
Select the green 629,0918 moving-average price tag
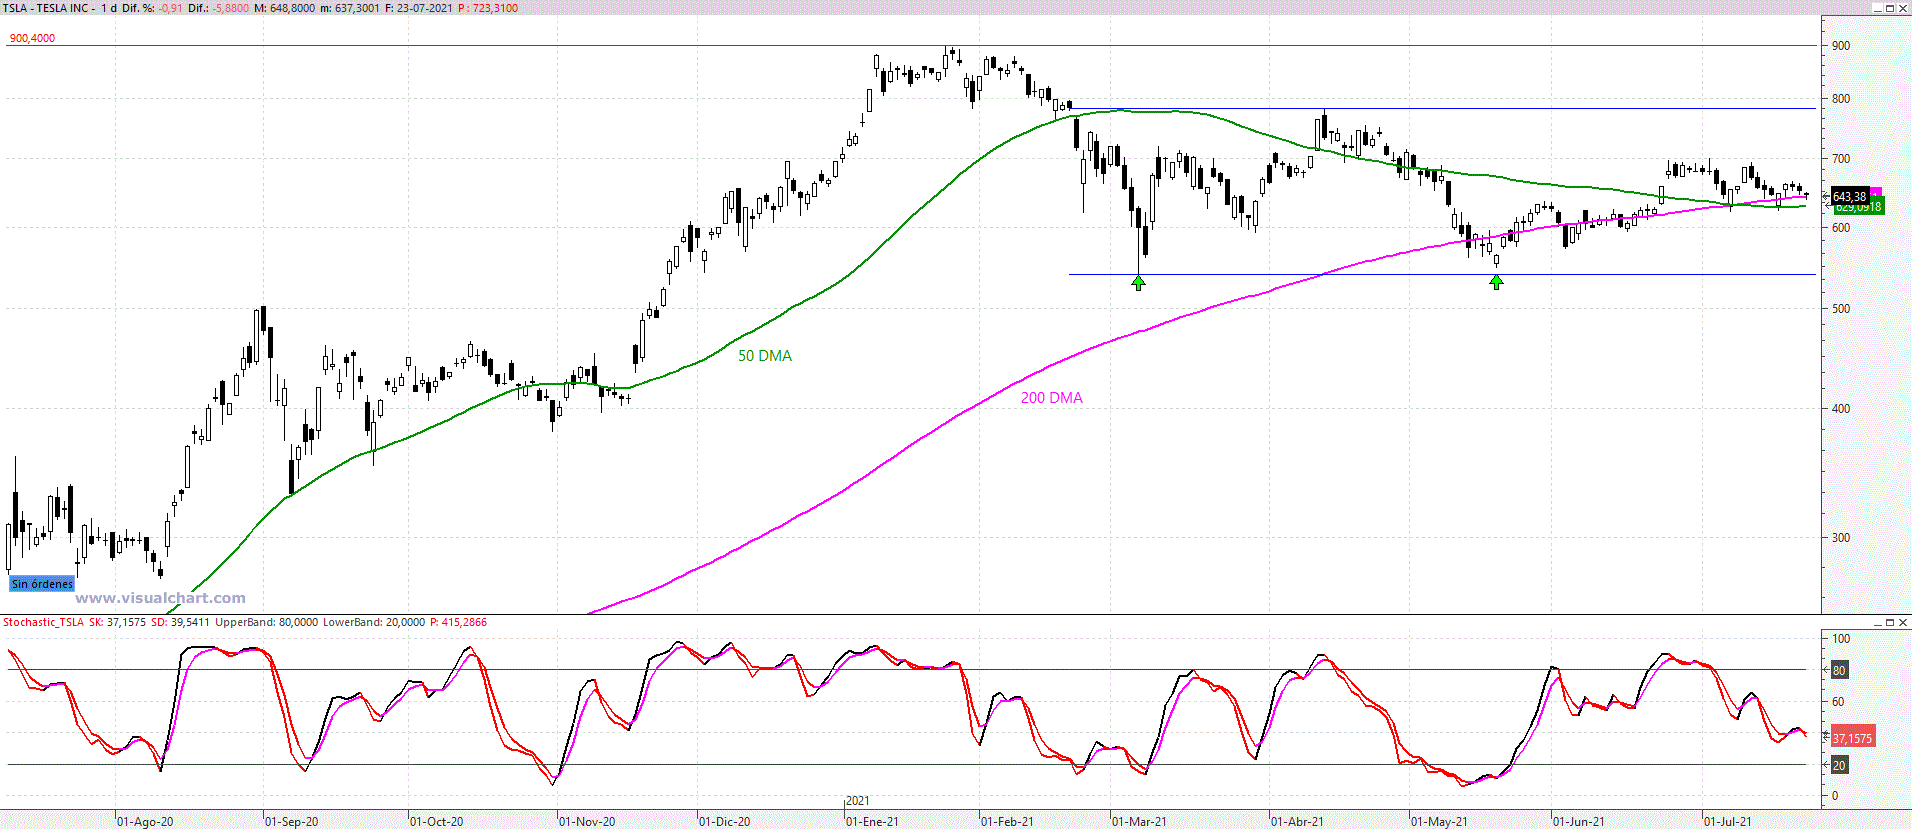[x=1858, y=207]
